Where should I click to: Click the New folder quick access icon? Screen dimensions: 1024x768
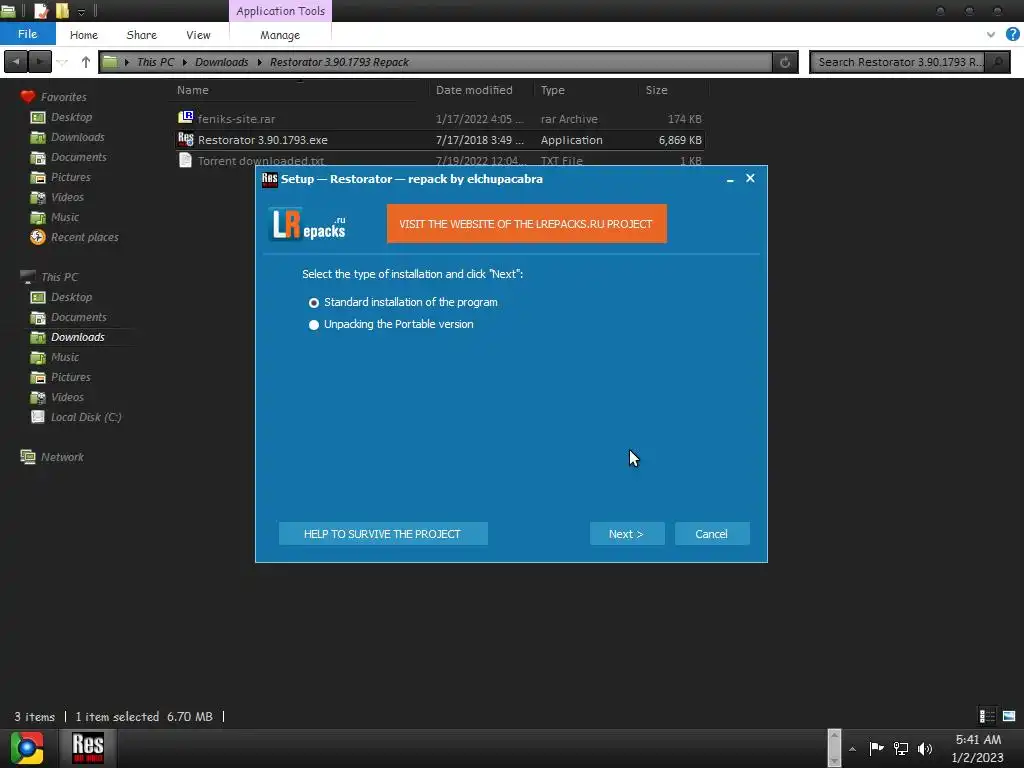(63, 10)
